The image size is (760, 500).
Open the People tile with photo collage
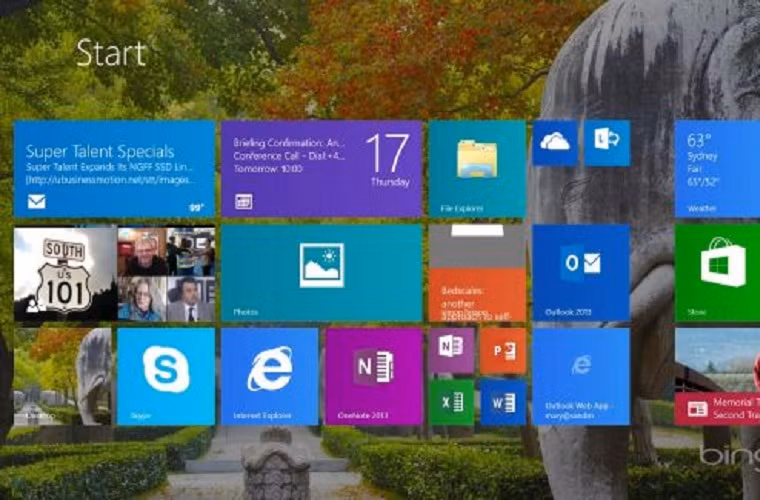coord(114,273)
